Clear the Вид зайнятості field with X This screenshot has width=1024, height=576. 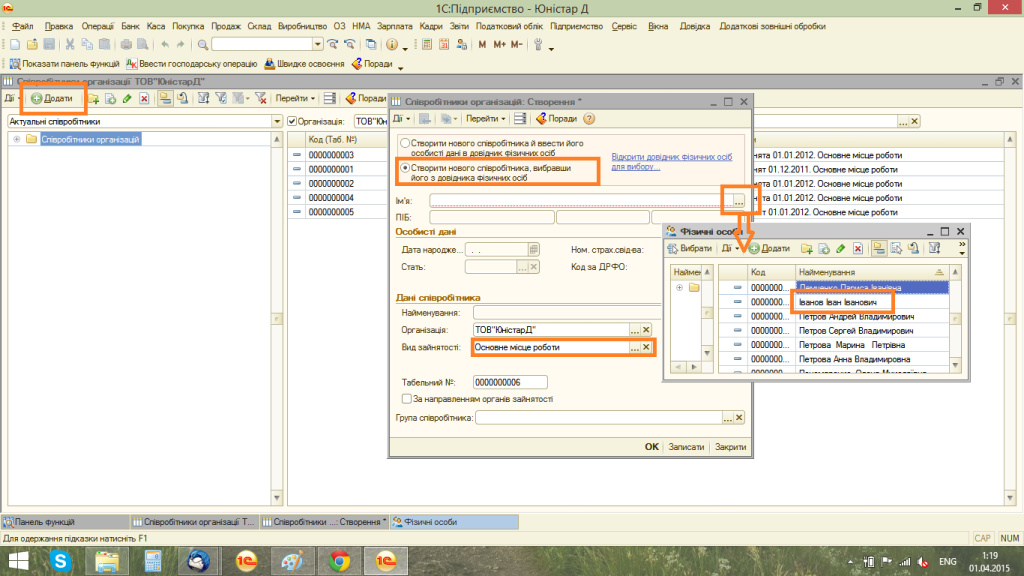(646, 347)
